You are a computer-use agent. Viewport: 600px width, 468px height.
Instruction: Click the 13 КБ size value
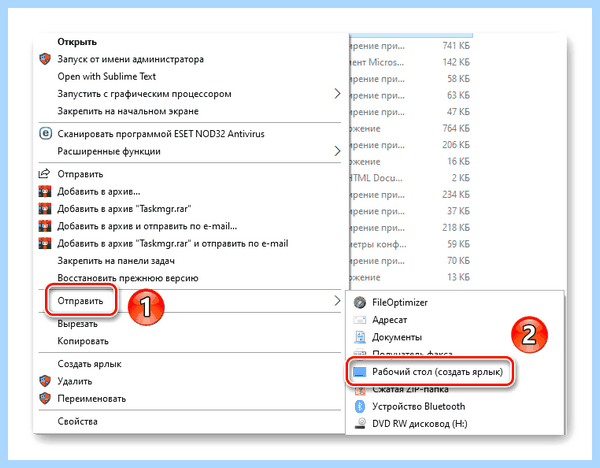click(x=458, y=277)
